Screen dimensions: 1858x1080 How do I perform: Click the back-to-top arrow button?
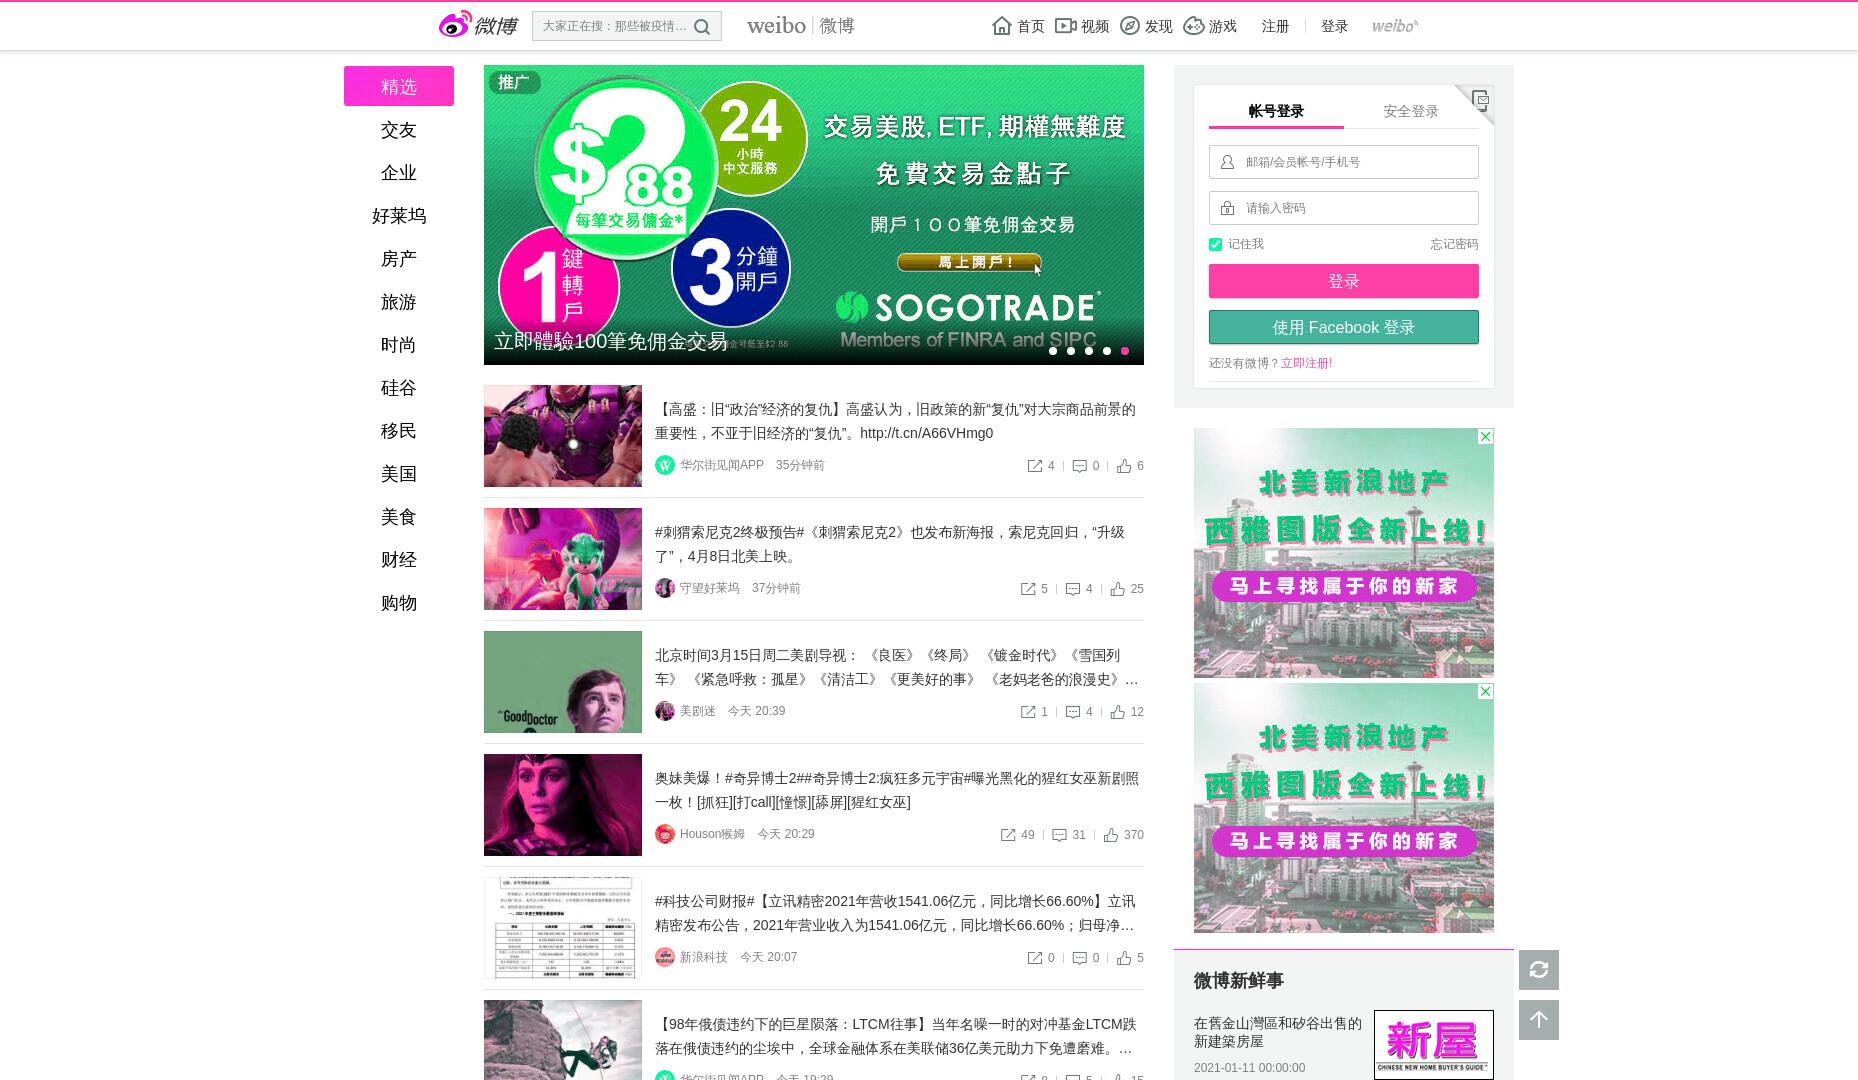tap(1539, 1020)
